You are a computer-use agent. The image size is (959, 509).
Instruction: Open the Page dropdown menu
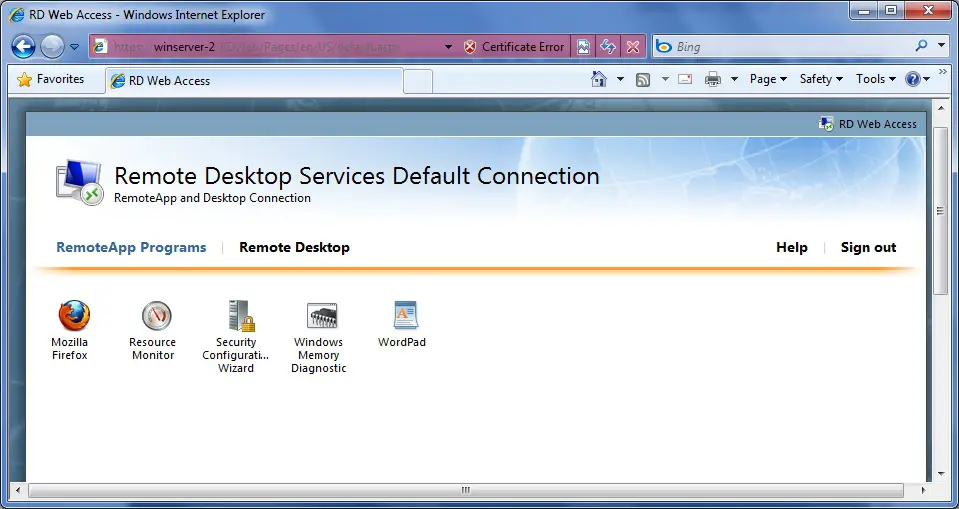[x=768, y=79]
